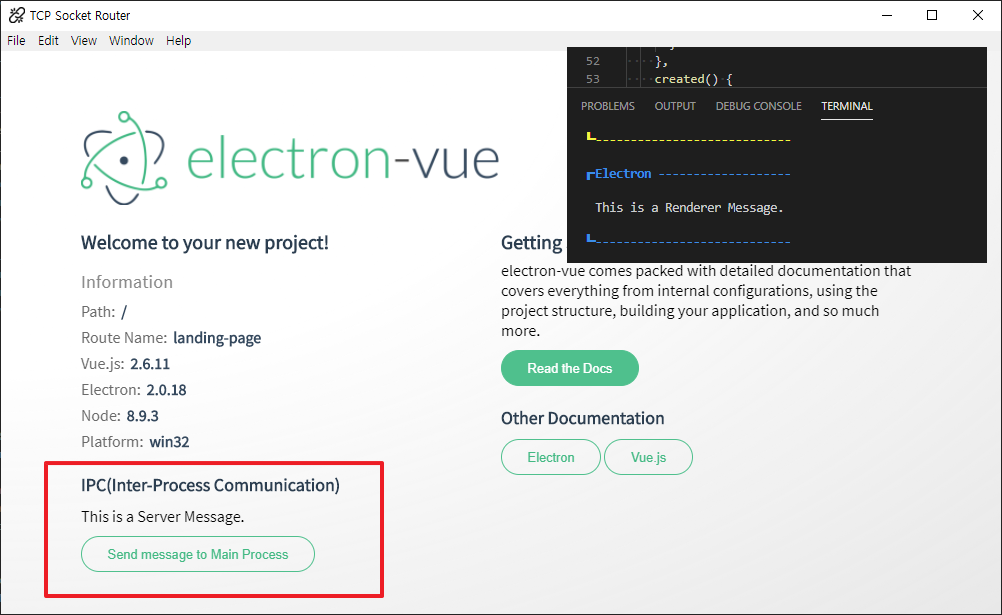The height and width of the screenshot is (615, 1002).
Task: Open the File menu
Action: pyautogui.click(x=17, y=40)
